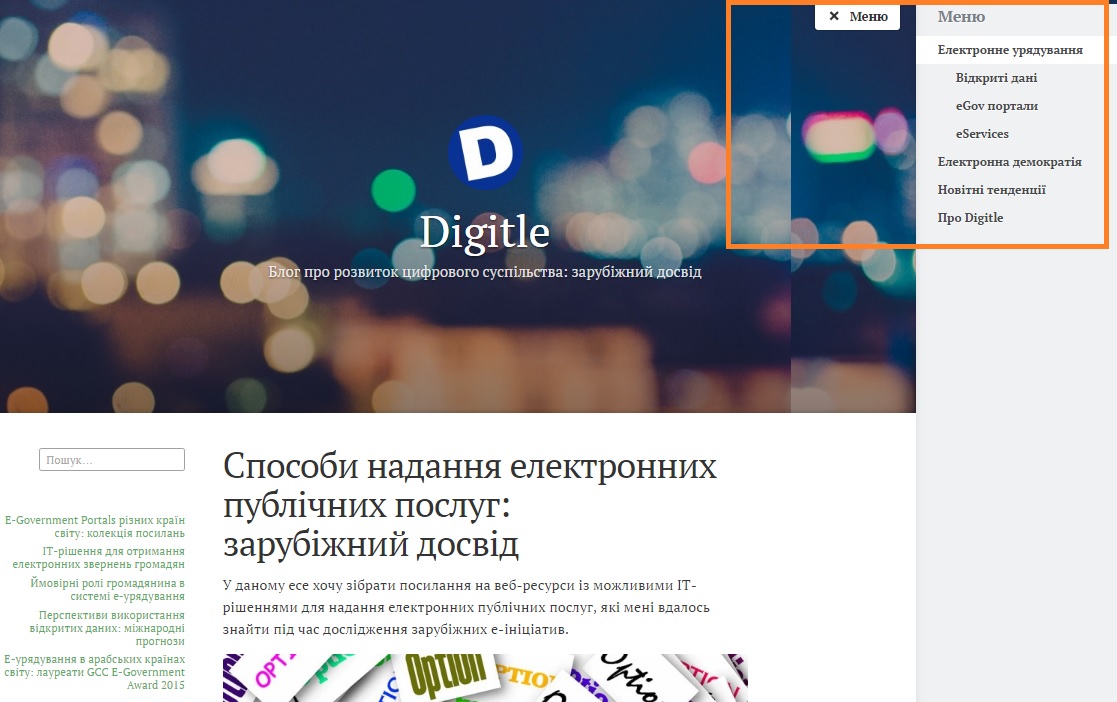
Task: Go to eServices submenu item
Action: point(982,133)
